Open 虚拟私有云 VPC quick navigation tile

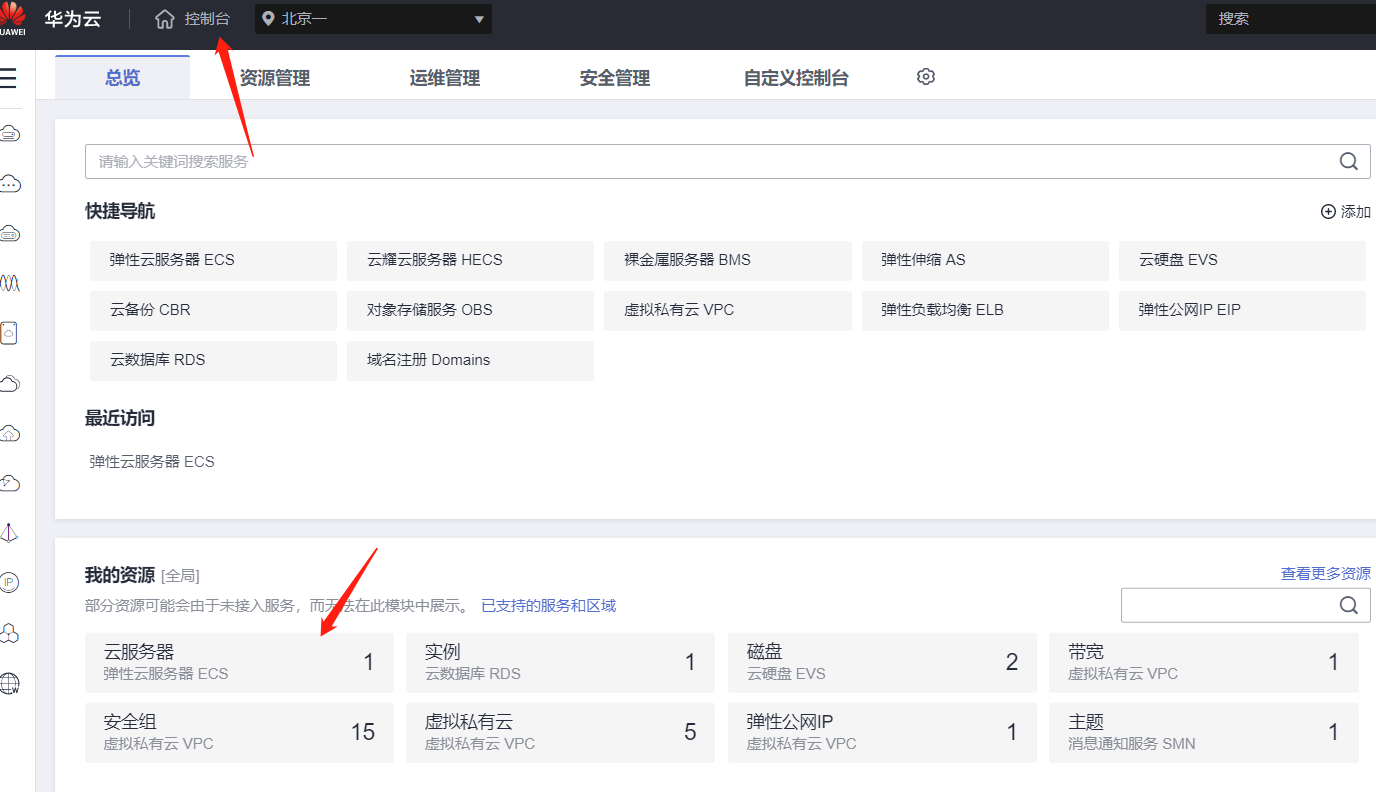(x=728, y=310)
